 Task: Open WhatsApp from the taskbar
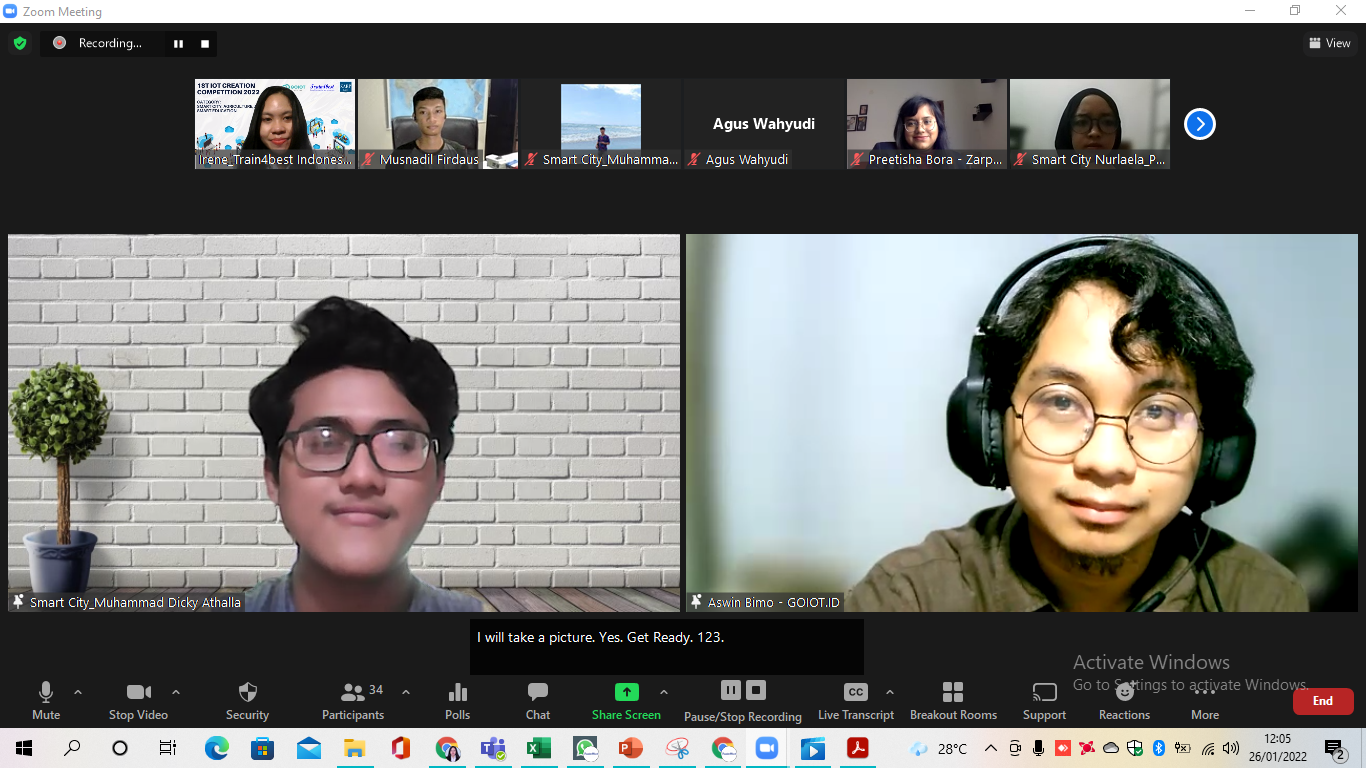tap(585, 748)
